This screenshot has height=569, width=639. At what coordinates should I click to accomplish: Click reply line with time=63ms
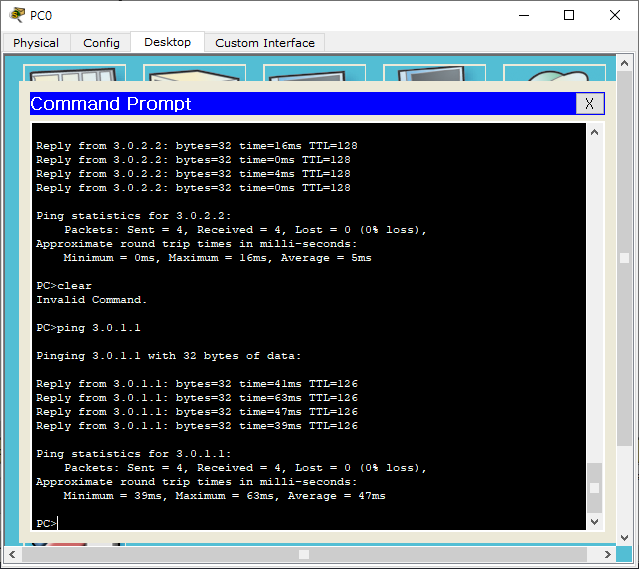197,398
